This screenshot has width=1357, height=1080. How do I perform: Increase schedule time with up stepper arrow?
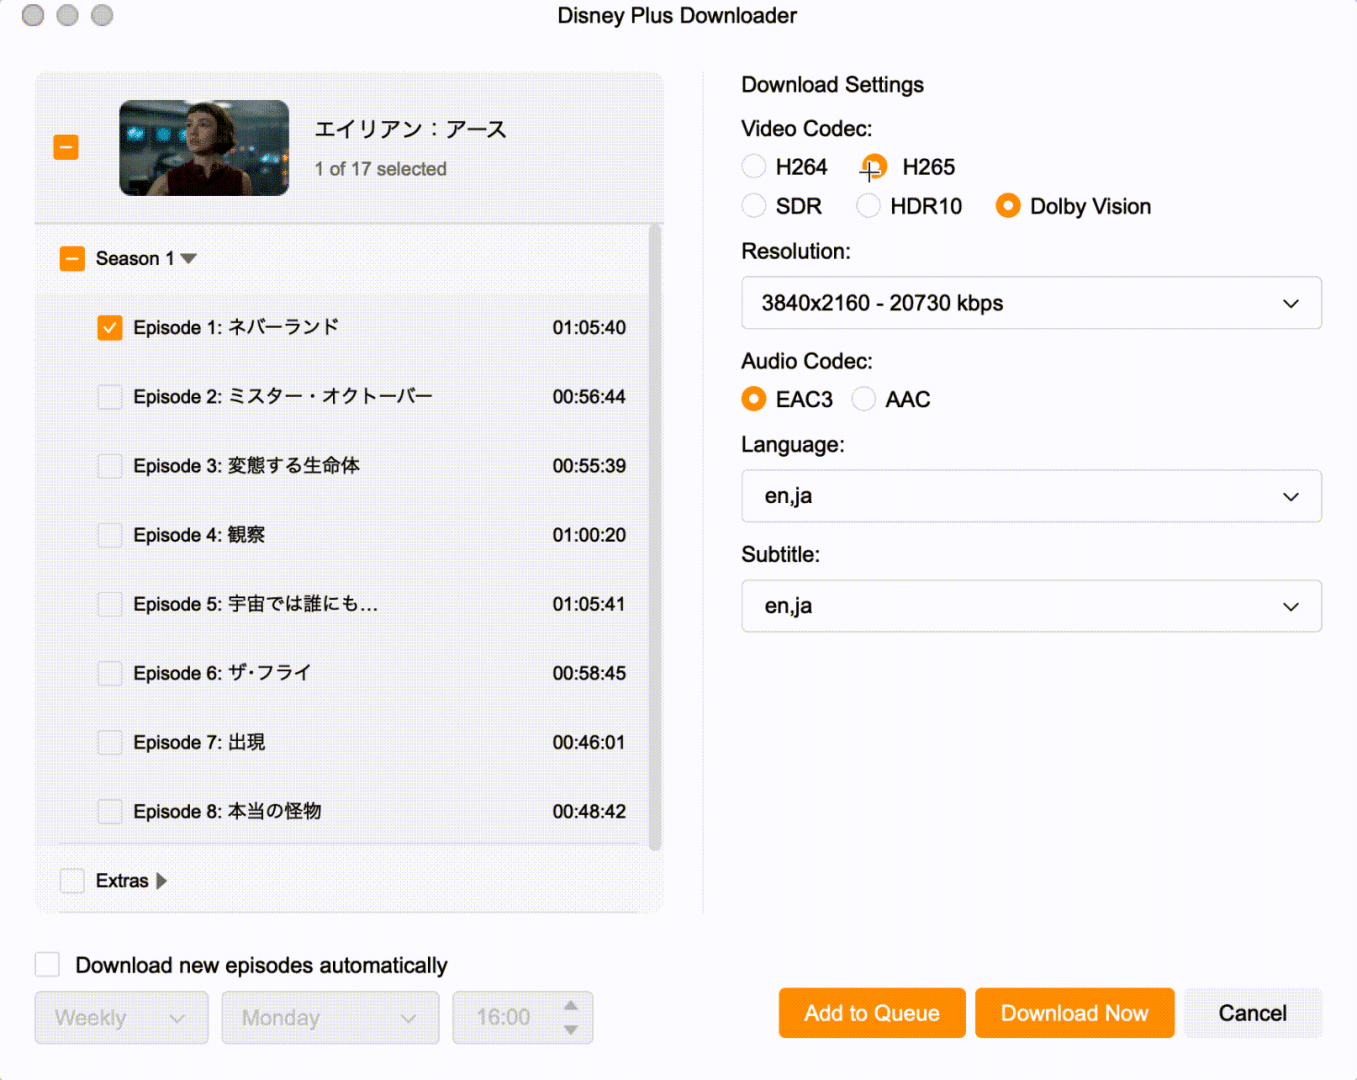click(x=571, y=1006)
